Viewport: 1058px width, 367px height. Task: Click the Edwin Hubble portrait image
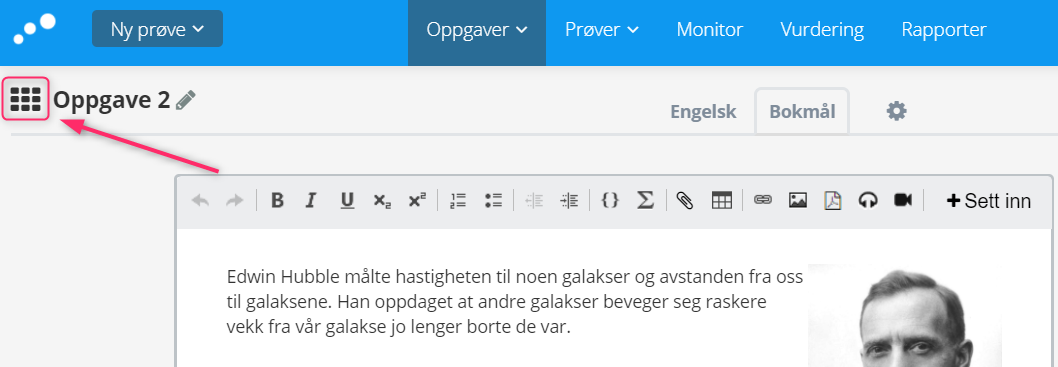905,315
